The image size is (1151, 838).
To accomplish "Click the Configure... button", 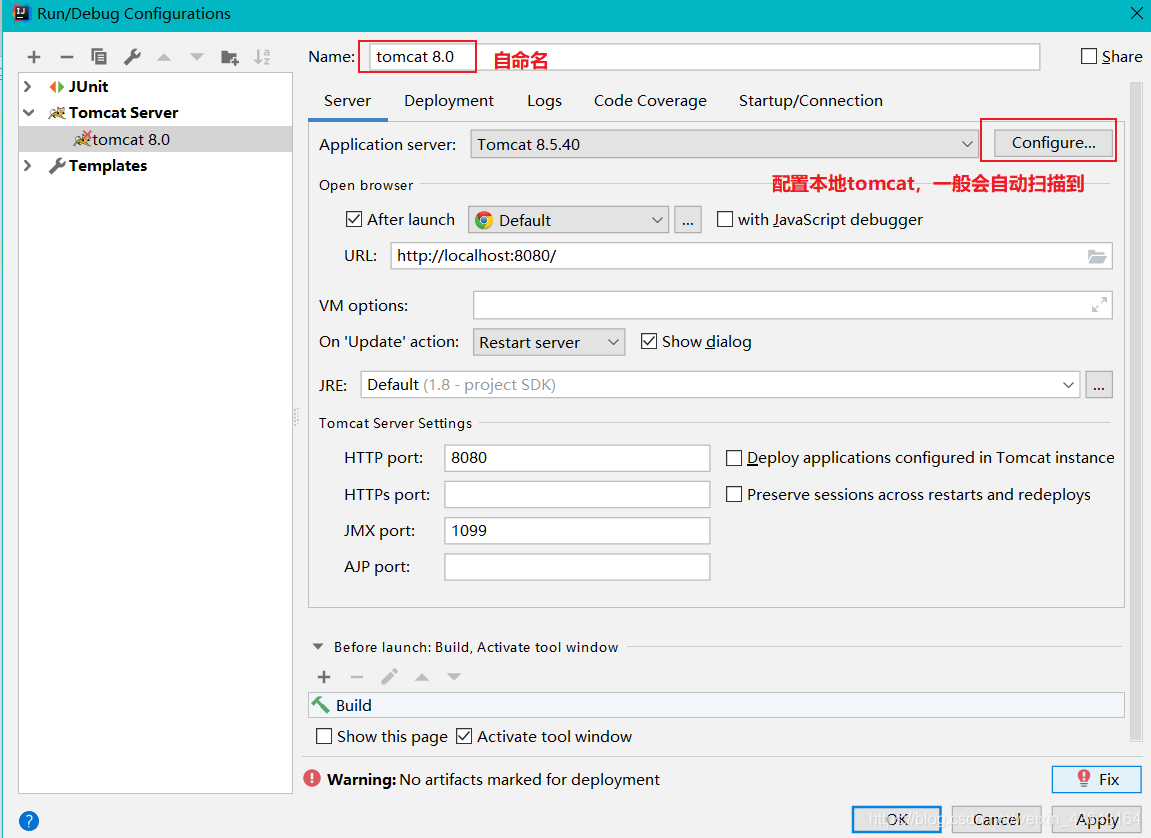I will pos(1053,143).
